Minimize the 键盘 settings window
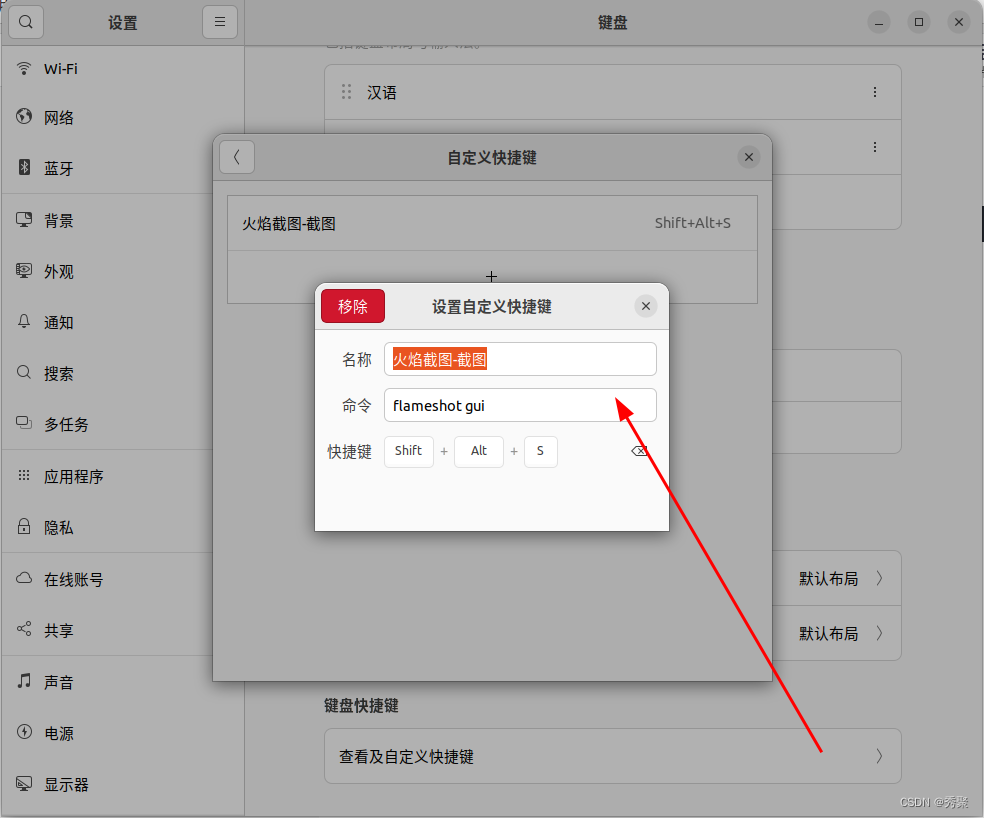984x818 pixels. (879, 23)
